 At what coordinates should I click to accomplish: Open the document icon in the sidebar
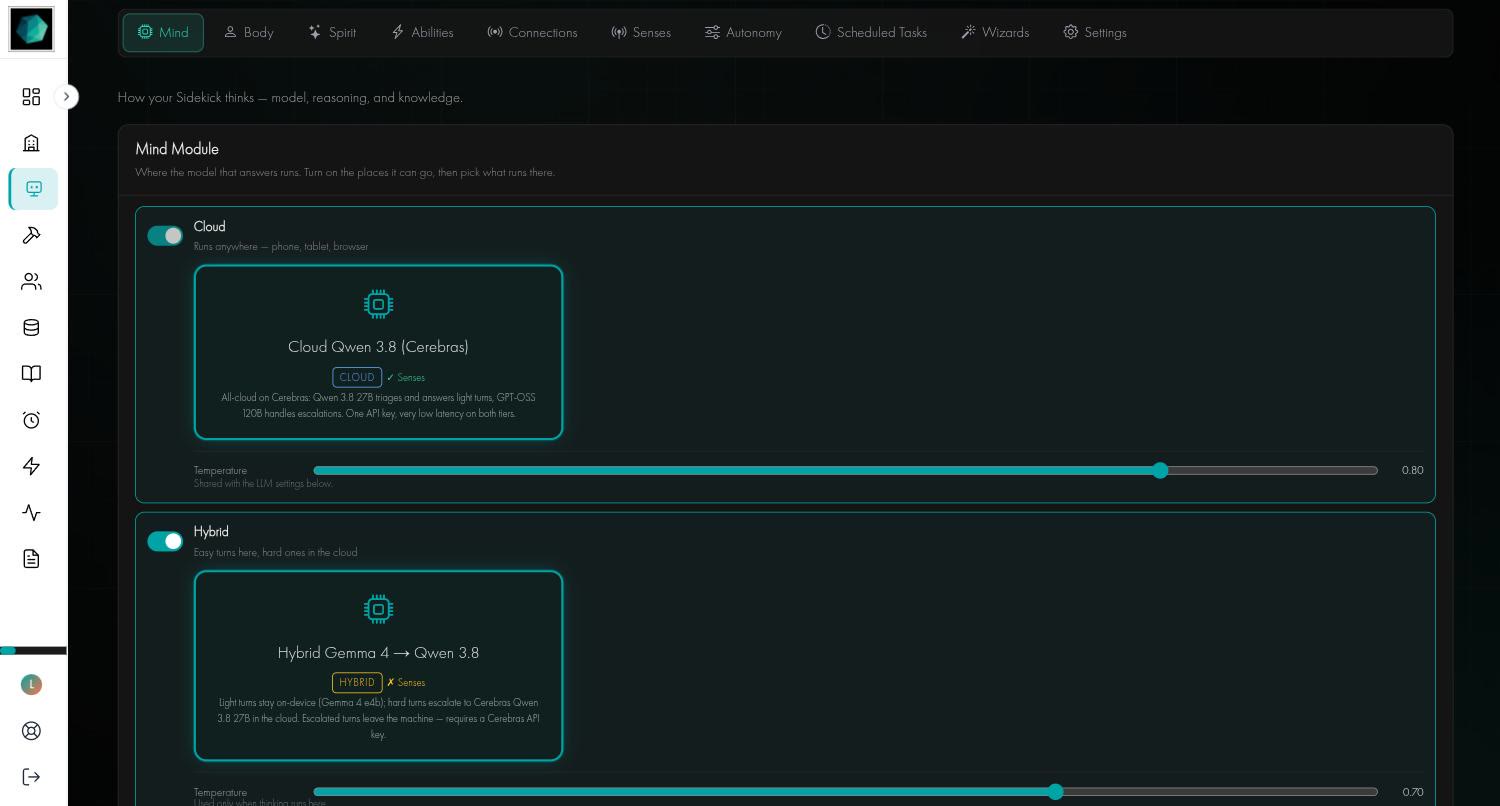tap(31, 558)
